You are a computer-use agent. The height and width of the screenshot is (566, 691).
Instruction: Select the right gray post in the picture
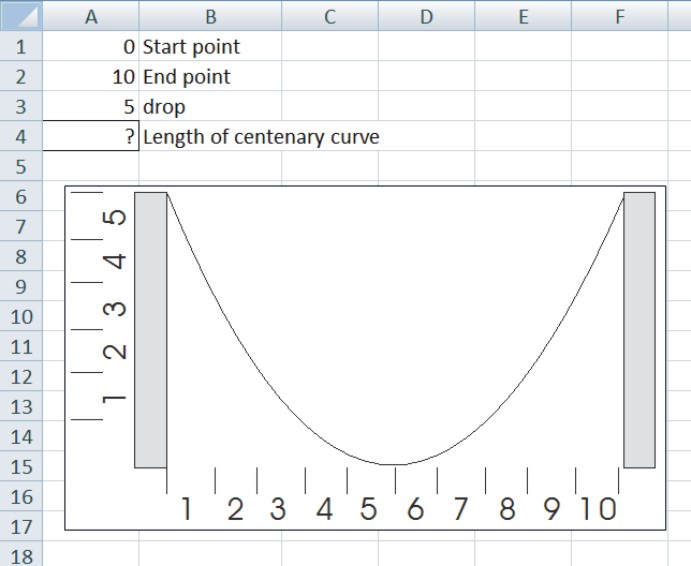639,330
